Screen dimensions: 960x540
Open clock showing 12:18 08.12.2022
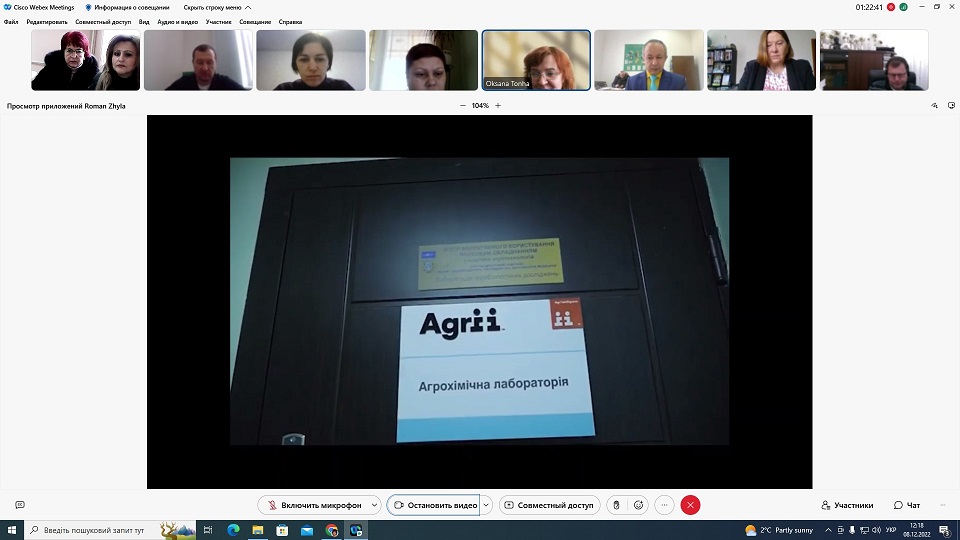(x=917, y=530)
